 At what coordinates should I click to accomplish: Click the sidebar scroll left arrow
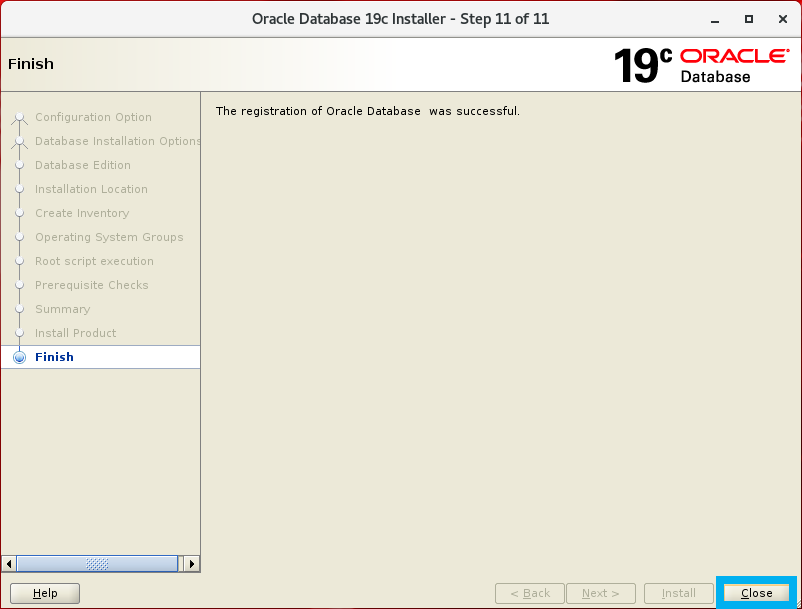[9, 563]
